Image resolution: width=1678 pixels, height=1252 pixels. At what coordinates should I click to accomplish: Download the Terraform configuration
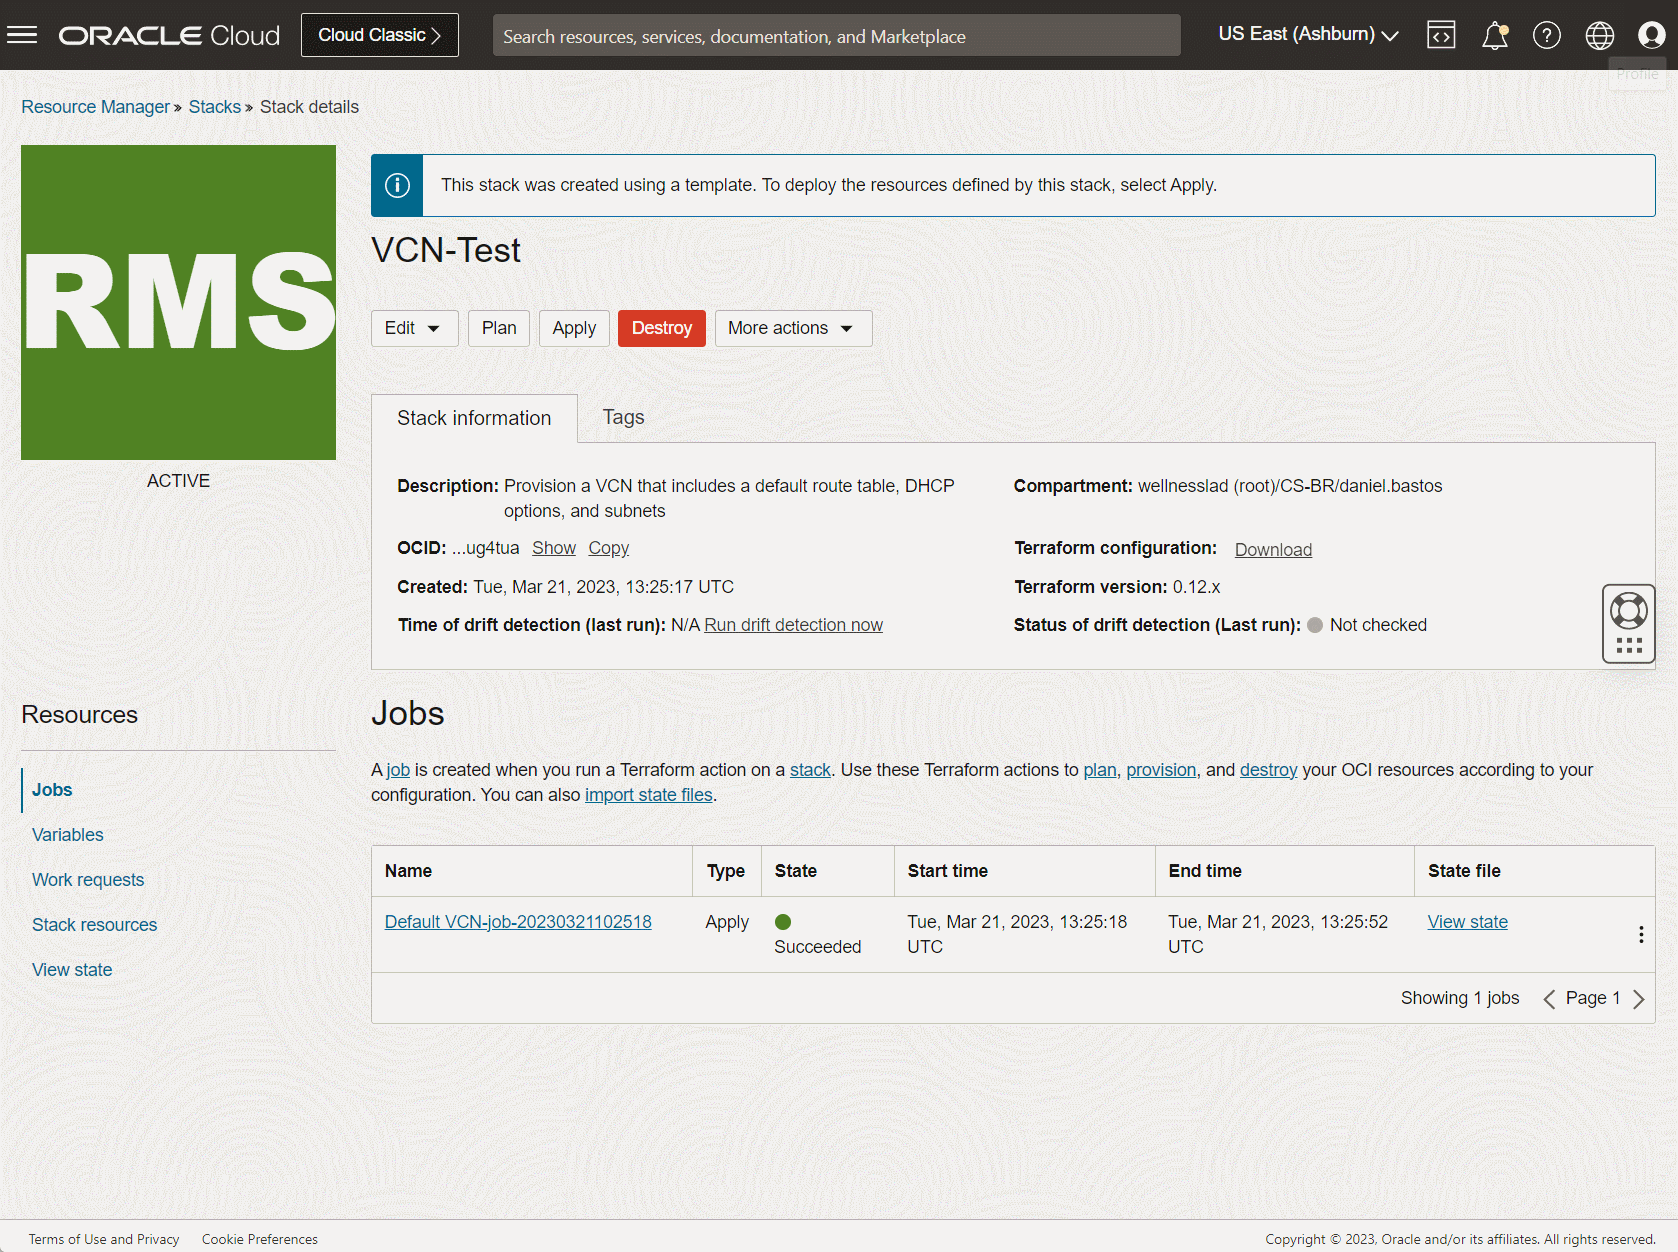[x=1273, y=550]
